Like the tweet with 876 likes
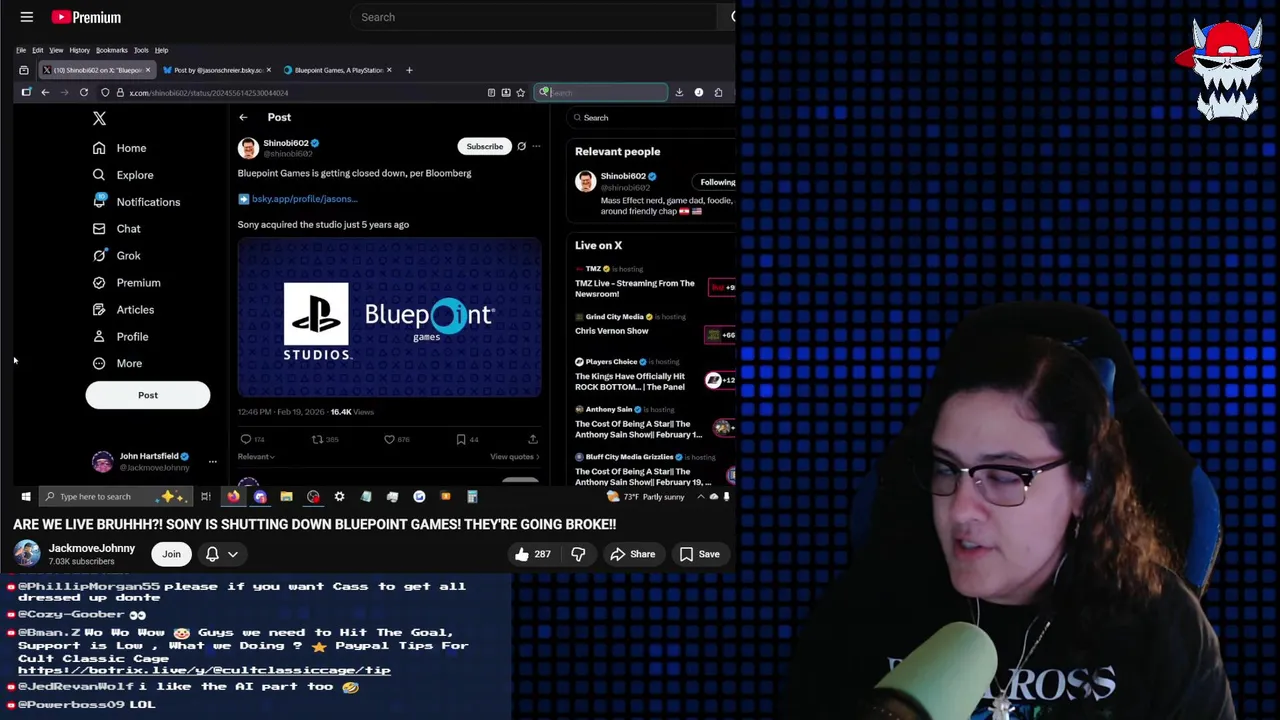Viewport: 1280px width, 720px height. [x=389, y=439]
